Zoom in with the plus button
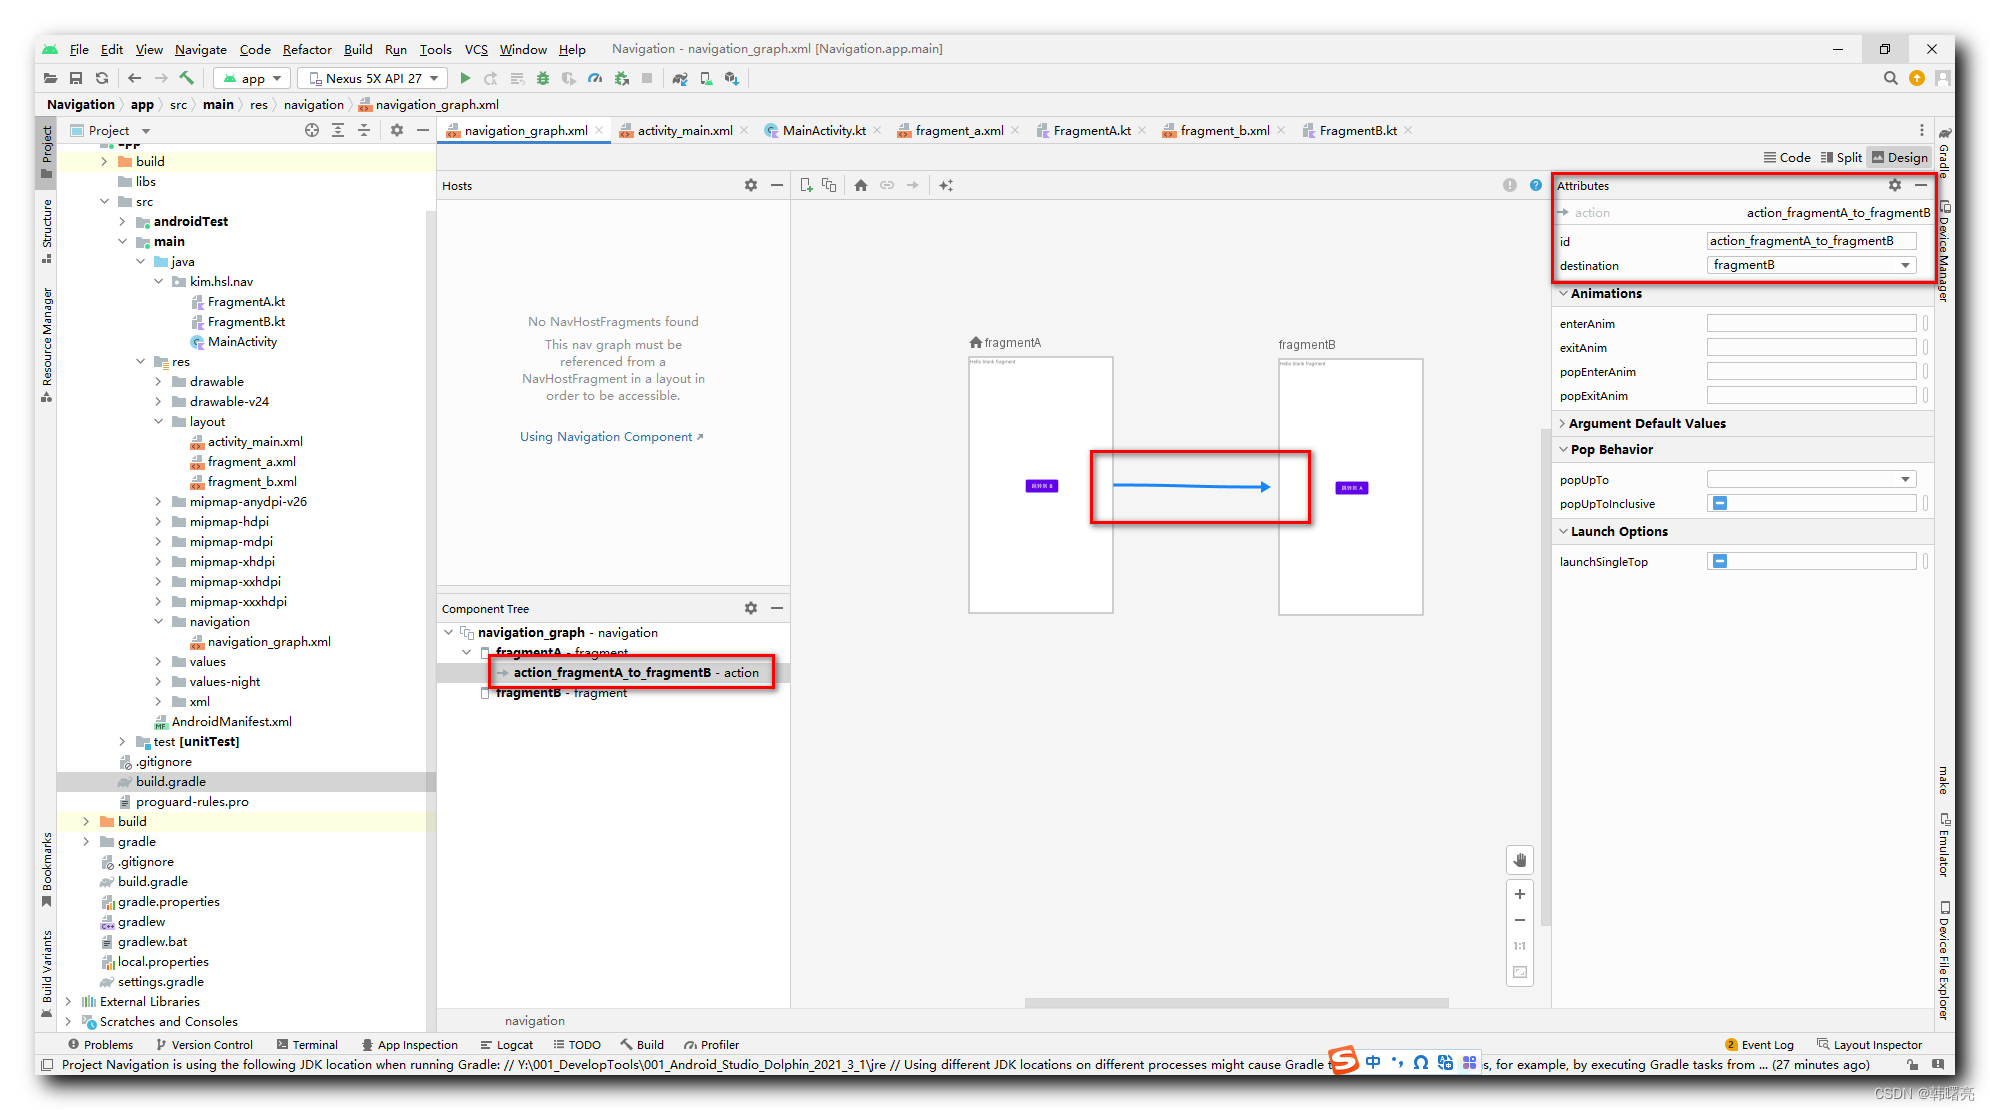Viewport: 1990px width, 1110px height. [x=1520, y=894]
